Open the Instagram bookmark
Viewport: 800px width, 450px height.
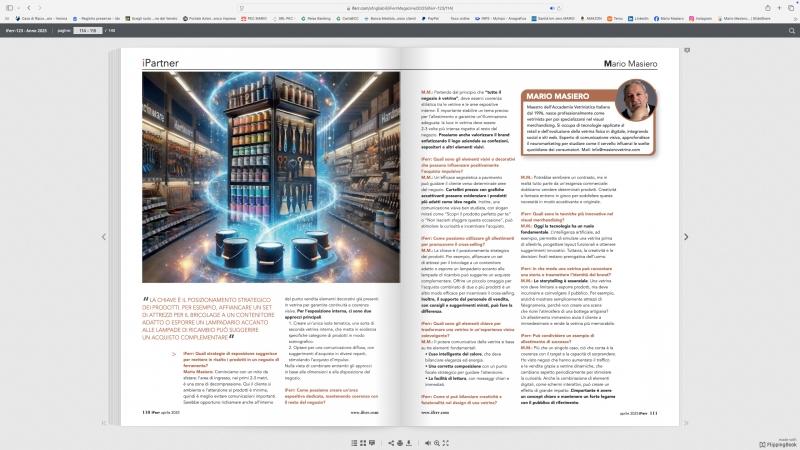coord(701,18)
